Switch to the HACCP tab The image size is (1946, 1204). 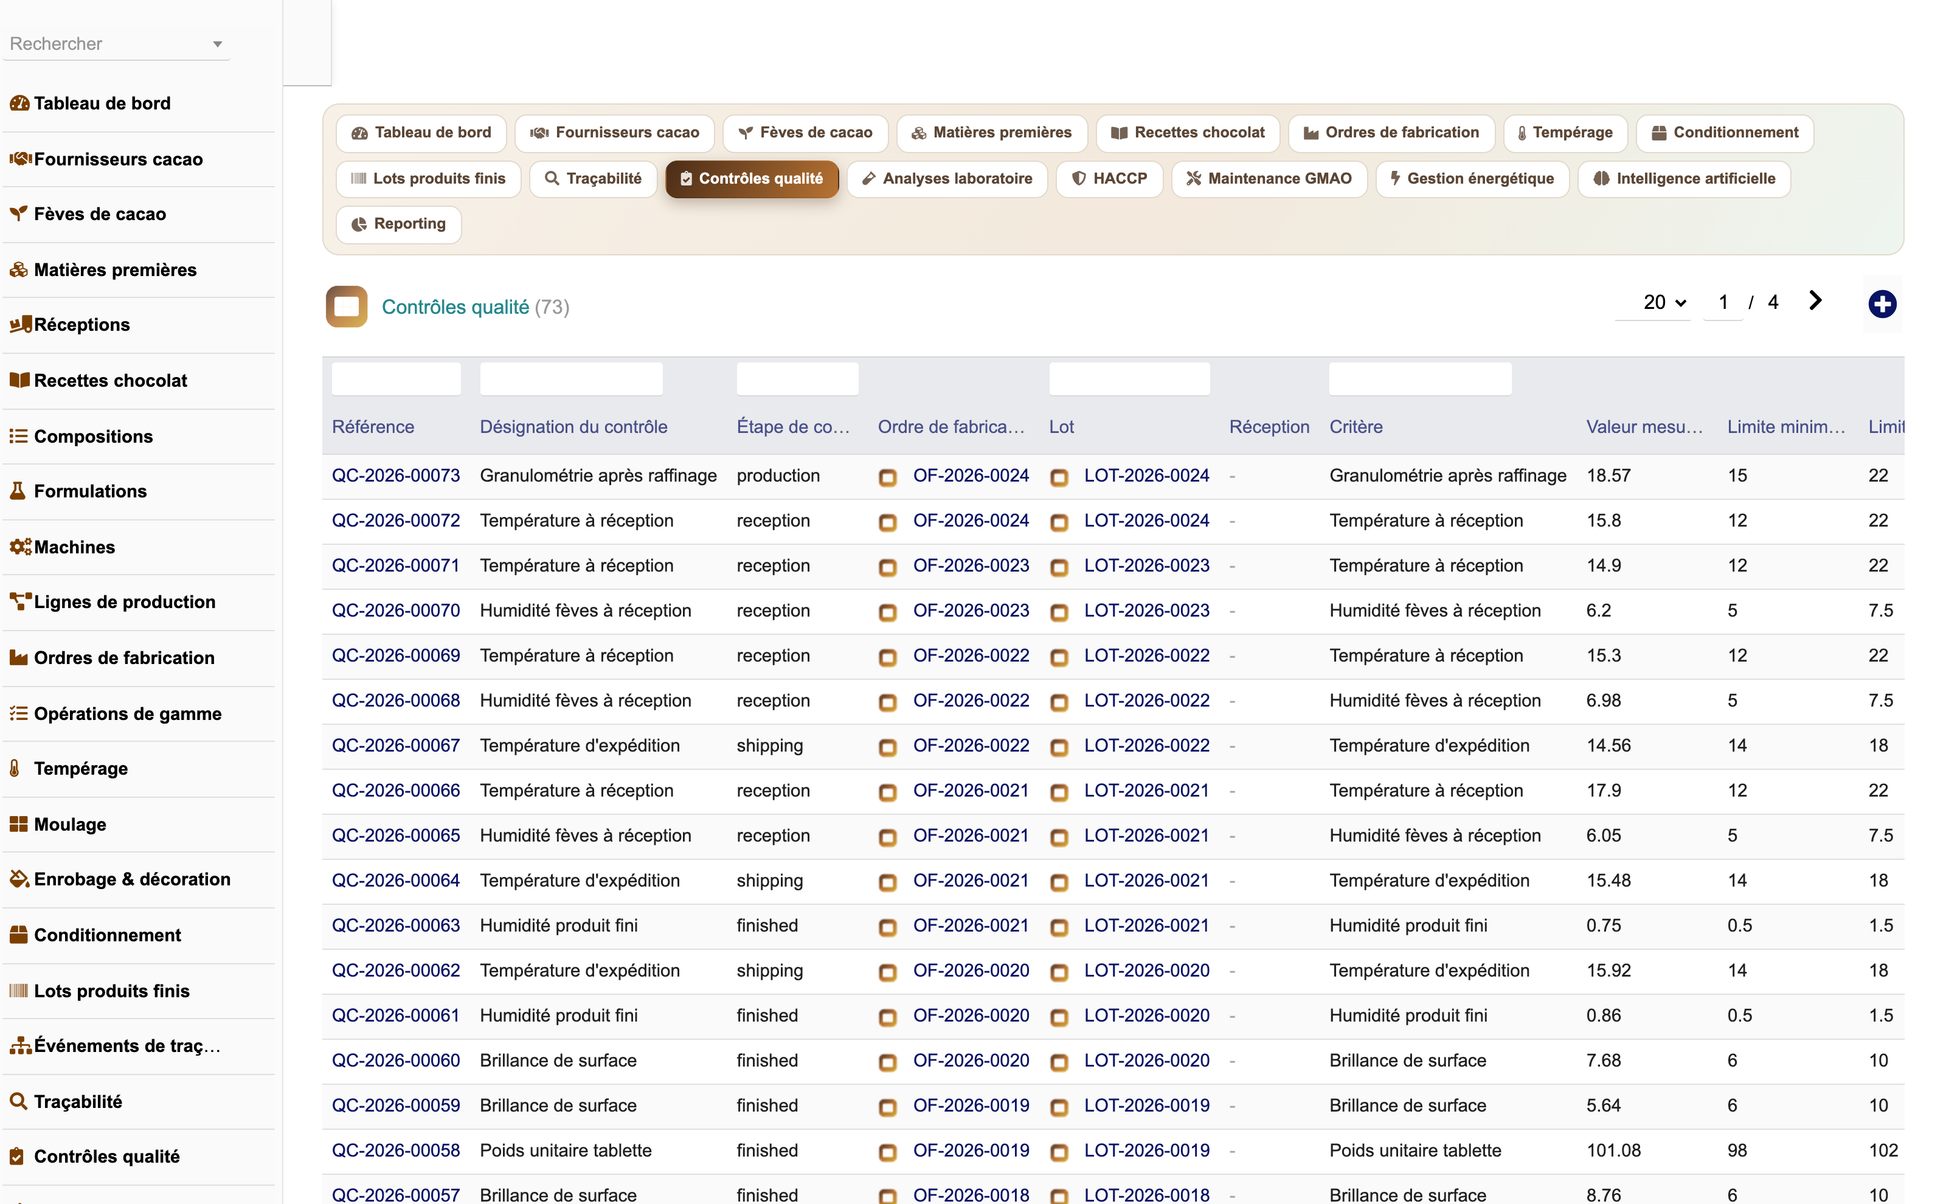click(1109, 179)
